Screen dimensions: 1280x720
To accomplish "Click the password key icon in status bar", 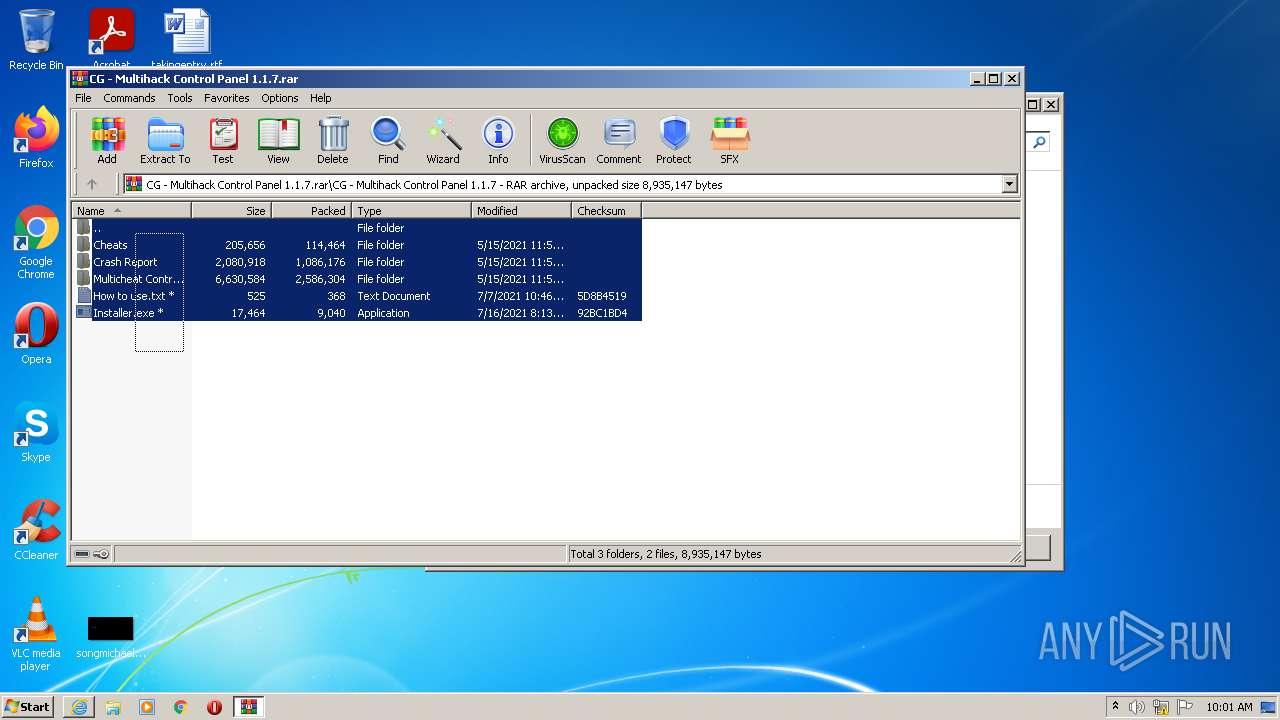I will pos(101,554).
